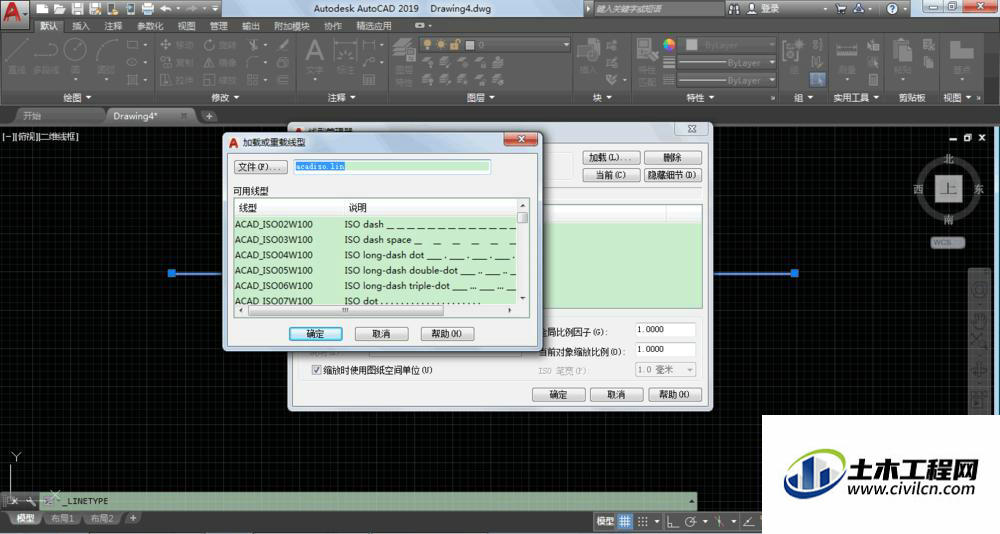Expand the 特性 panel dropdown

(x=700, y=98)
